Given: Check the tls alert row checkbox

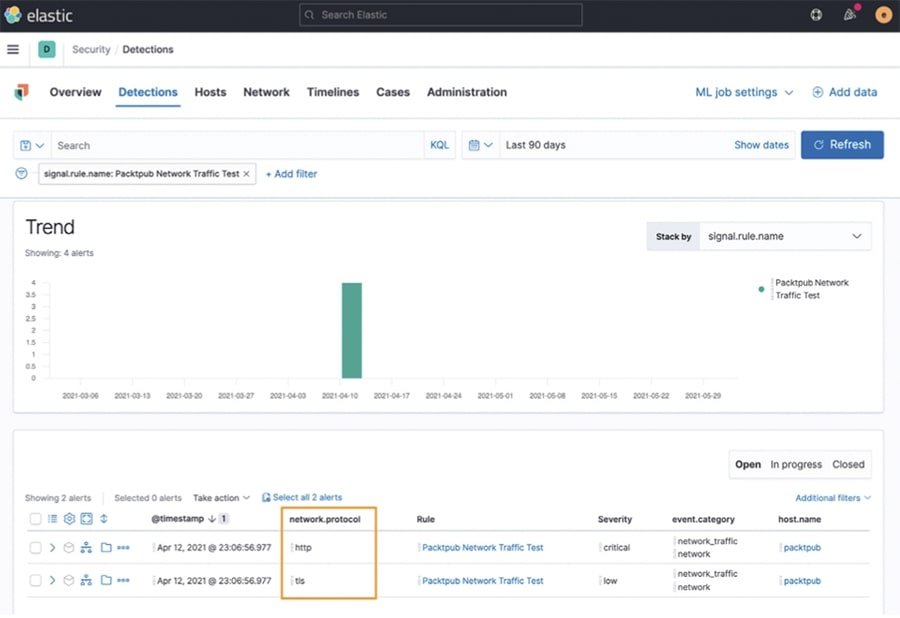Looking at the screenshot, I should point(35,580).
